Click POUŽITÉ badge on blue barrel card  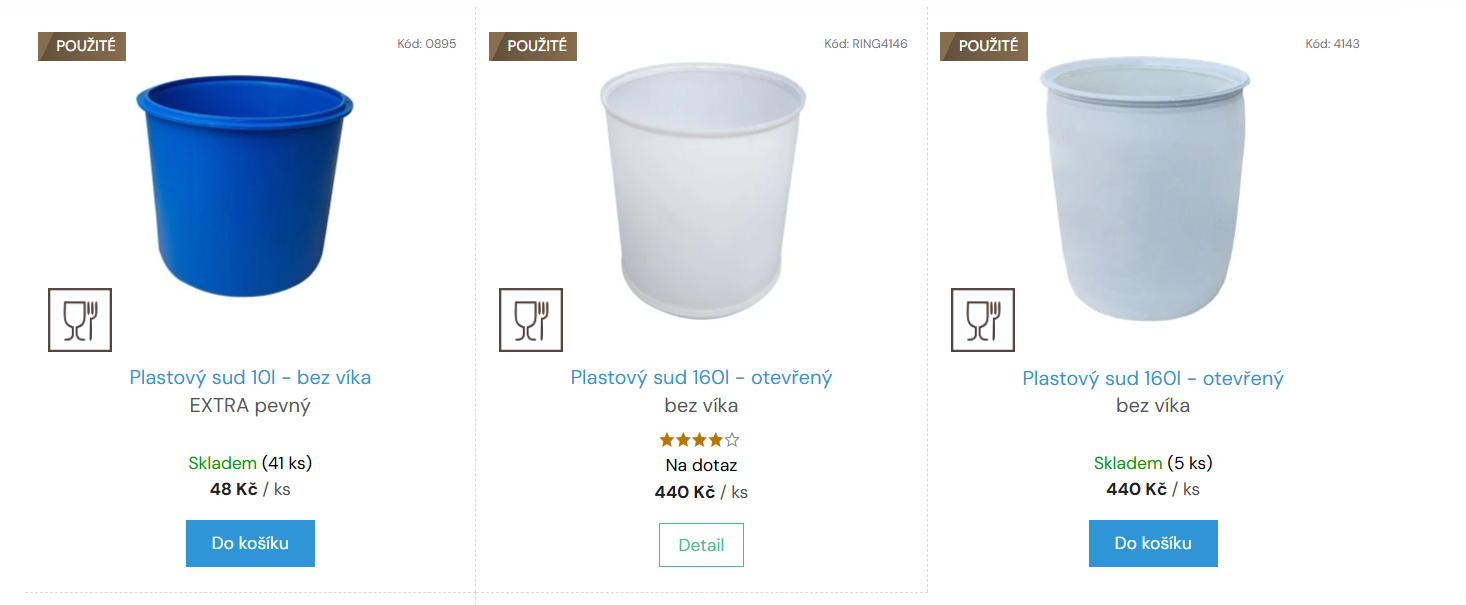84,46
